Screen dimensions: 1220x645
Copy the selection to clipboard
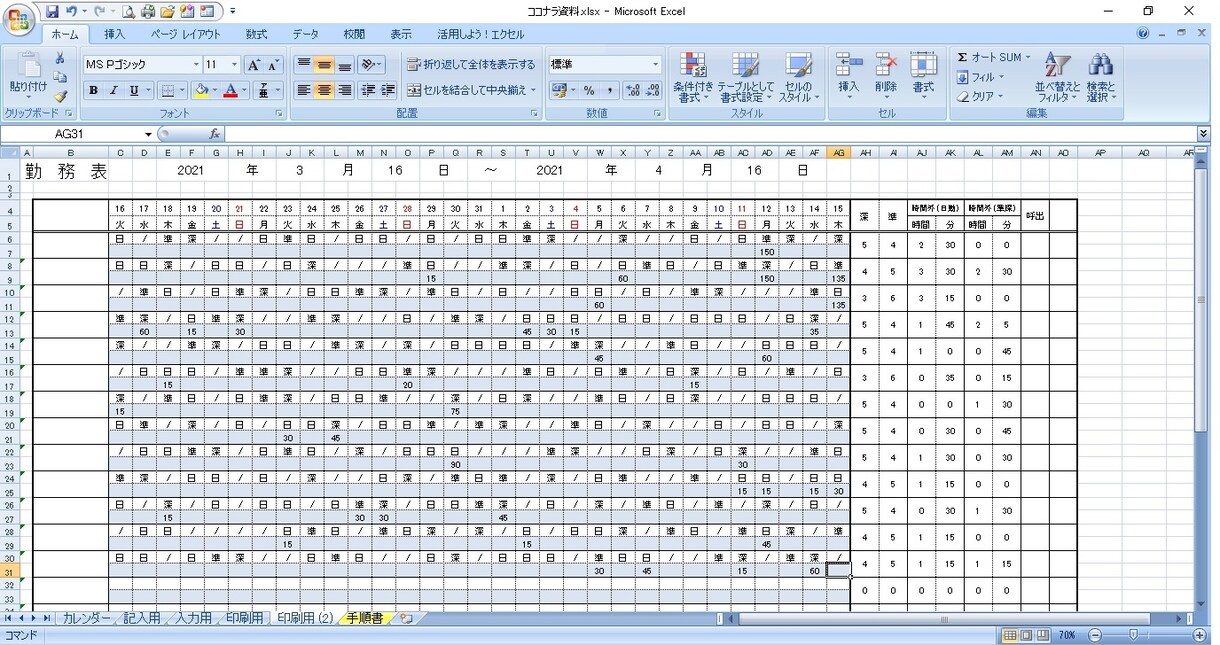coord(60,78)
